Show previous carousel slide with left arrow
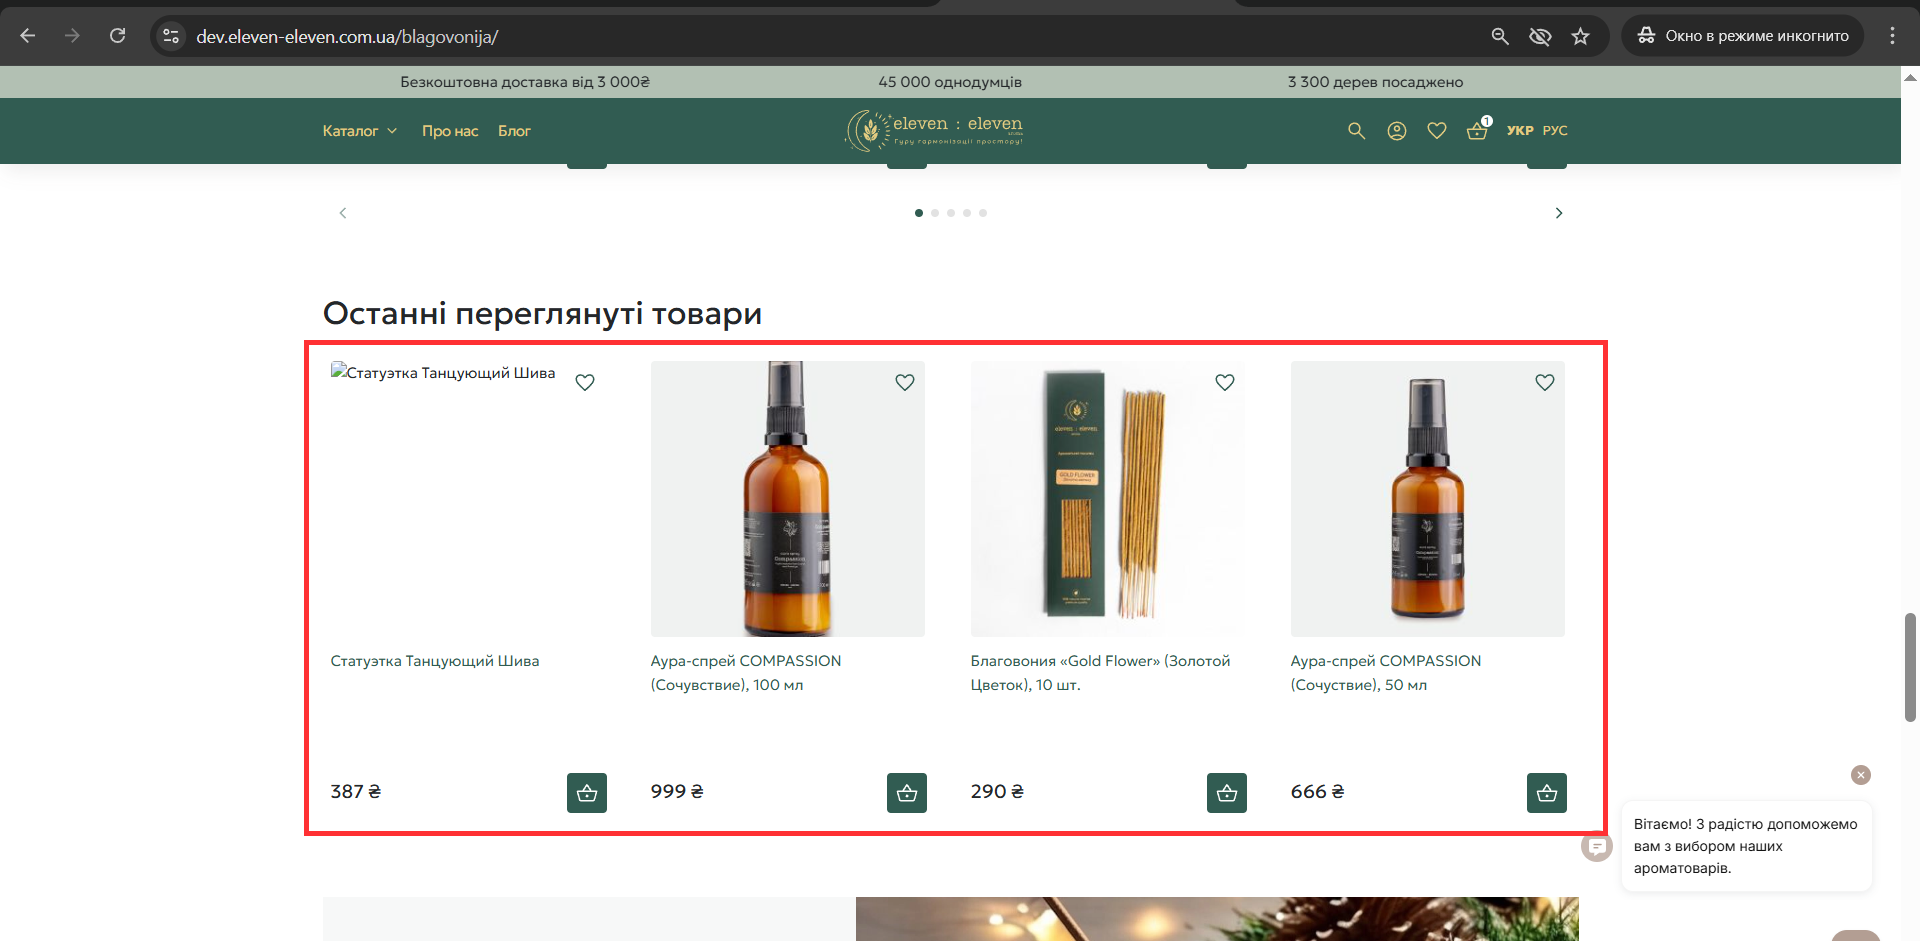Image resolution: width=1920 pixels, height=941 pixels. click(x=343, y=213)
